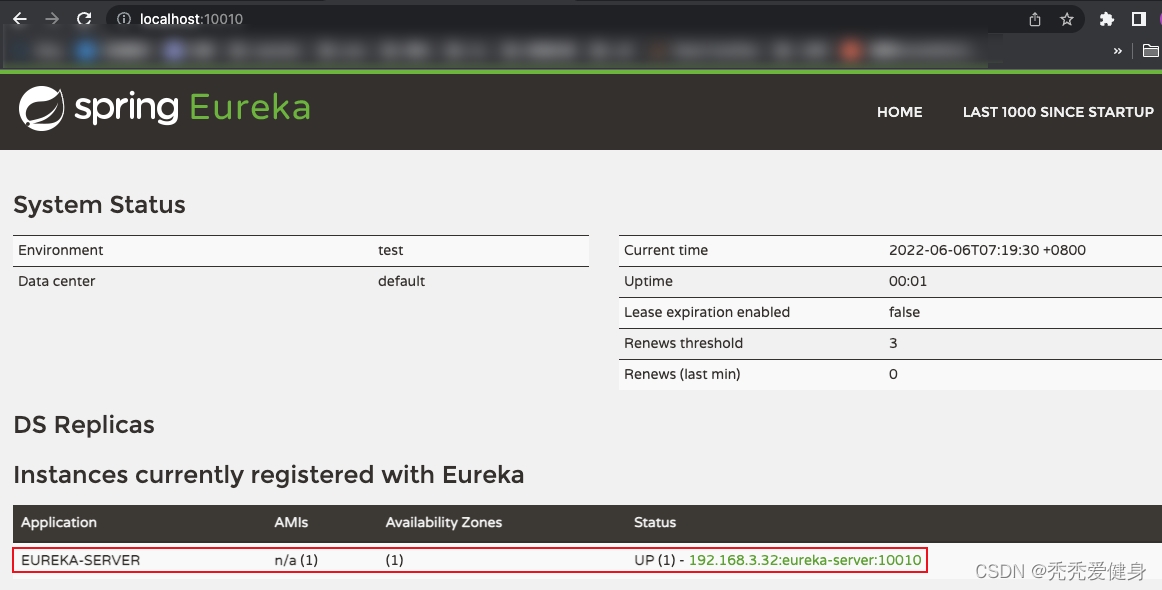The height and width of the screenshot is (590, 1162).
Task: Click the Spring leaf logo
Action: click(42, 108)
